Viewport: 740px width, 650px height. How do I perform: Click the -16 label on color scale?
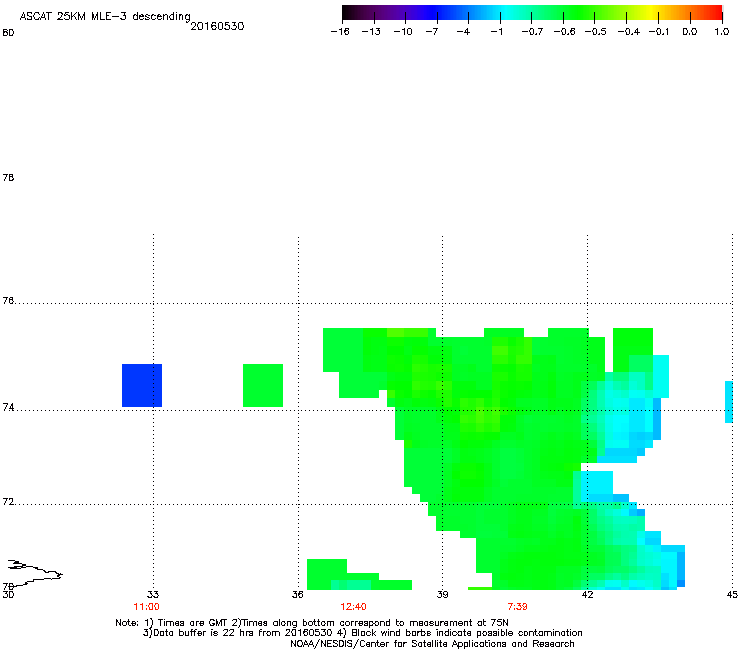[x=340, y=32]
